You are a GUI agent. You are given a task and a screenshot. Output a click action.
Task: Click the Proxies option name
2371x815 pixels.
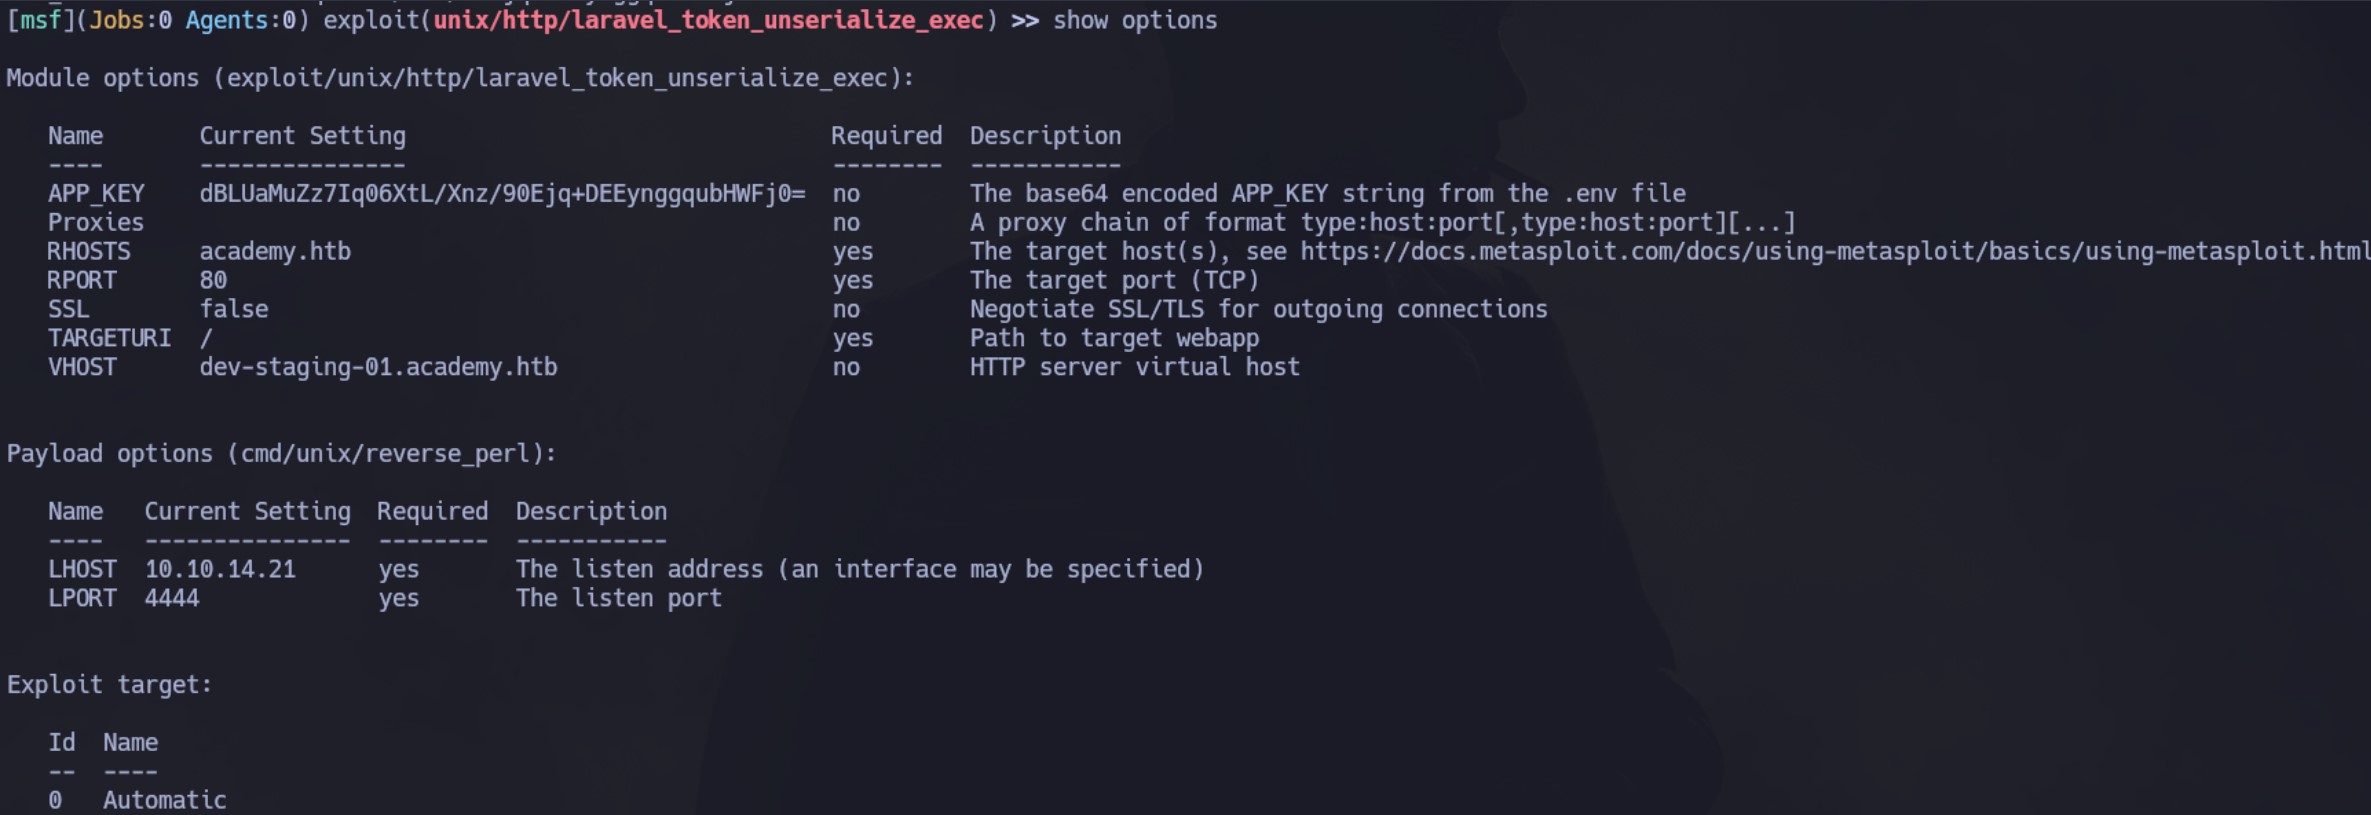point(96,223)
